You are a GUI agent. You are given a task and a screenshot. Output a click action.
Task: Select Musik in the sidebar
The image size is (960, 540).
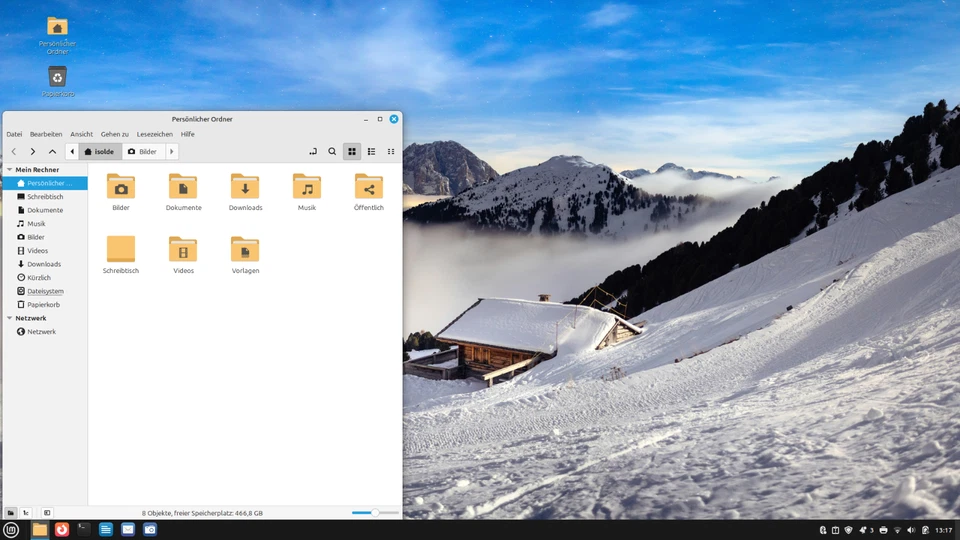(x=45, y=223)
